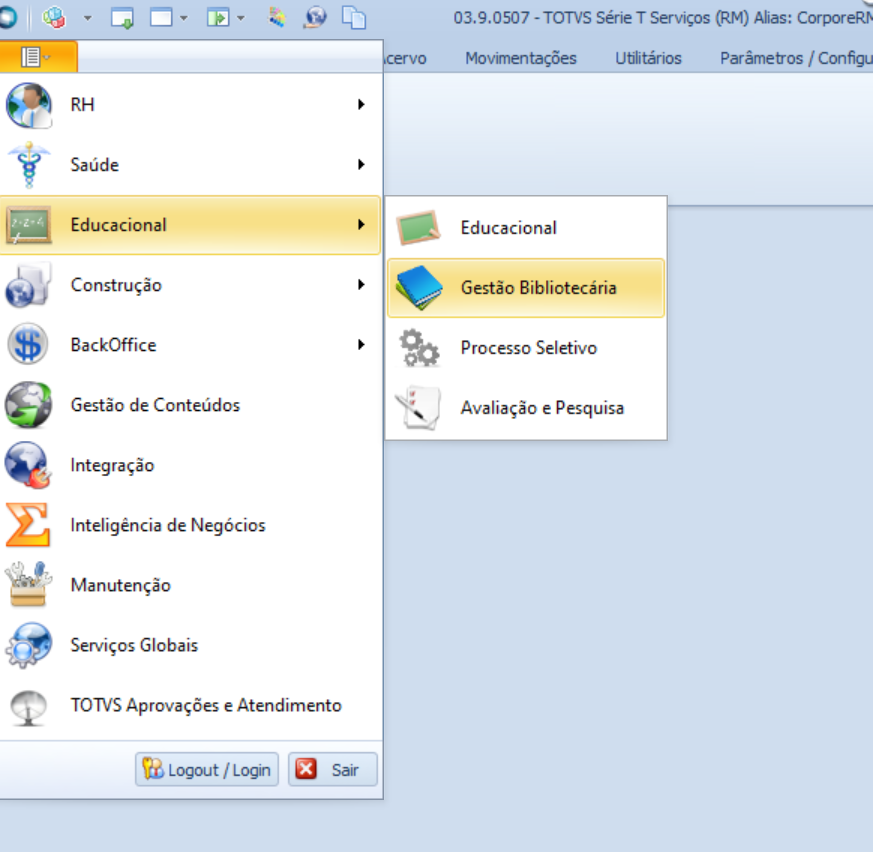Click the colorful palette toolbar icon
The image size is (873, 852).
click(277, 18)
